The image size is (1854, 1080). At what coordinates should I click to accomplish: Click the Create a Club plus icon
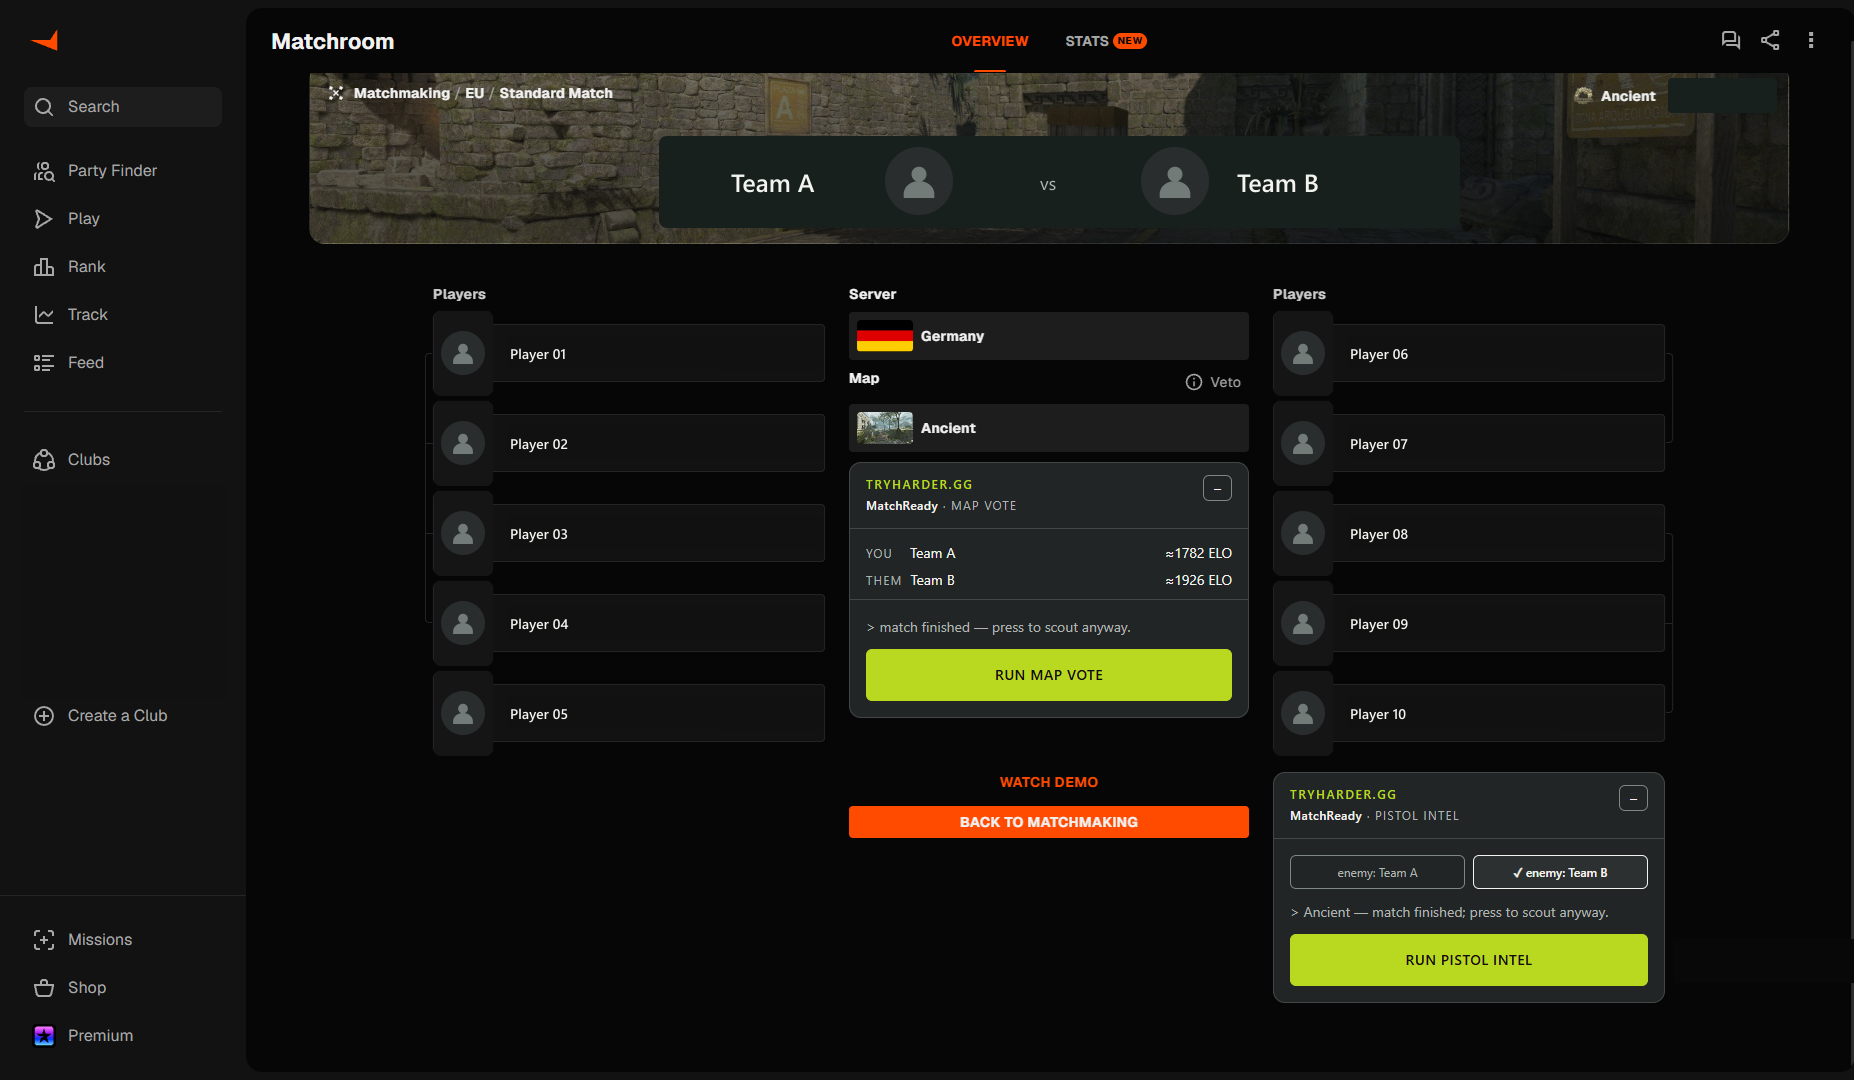(43, 716)
